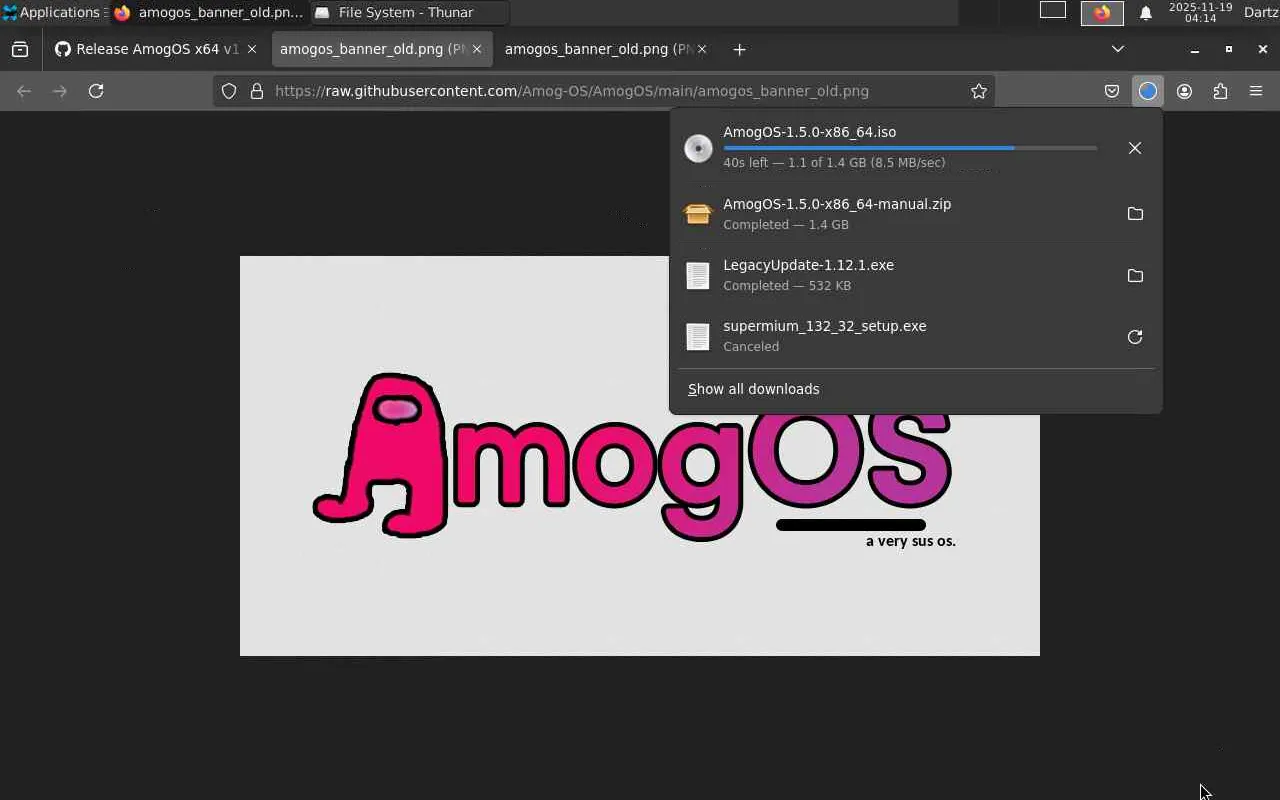Select the Firefox window button in the taskbar
The height and width of the screenshot is (800, 1280).
point(210,13)
